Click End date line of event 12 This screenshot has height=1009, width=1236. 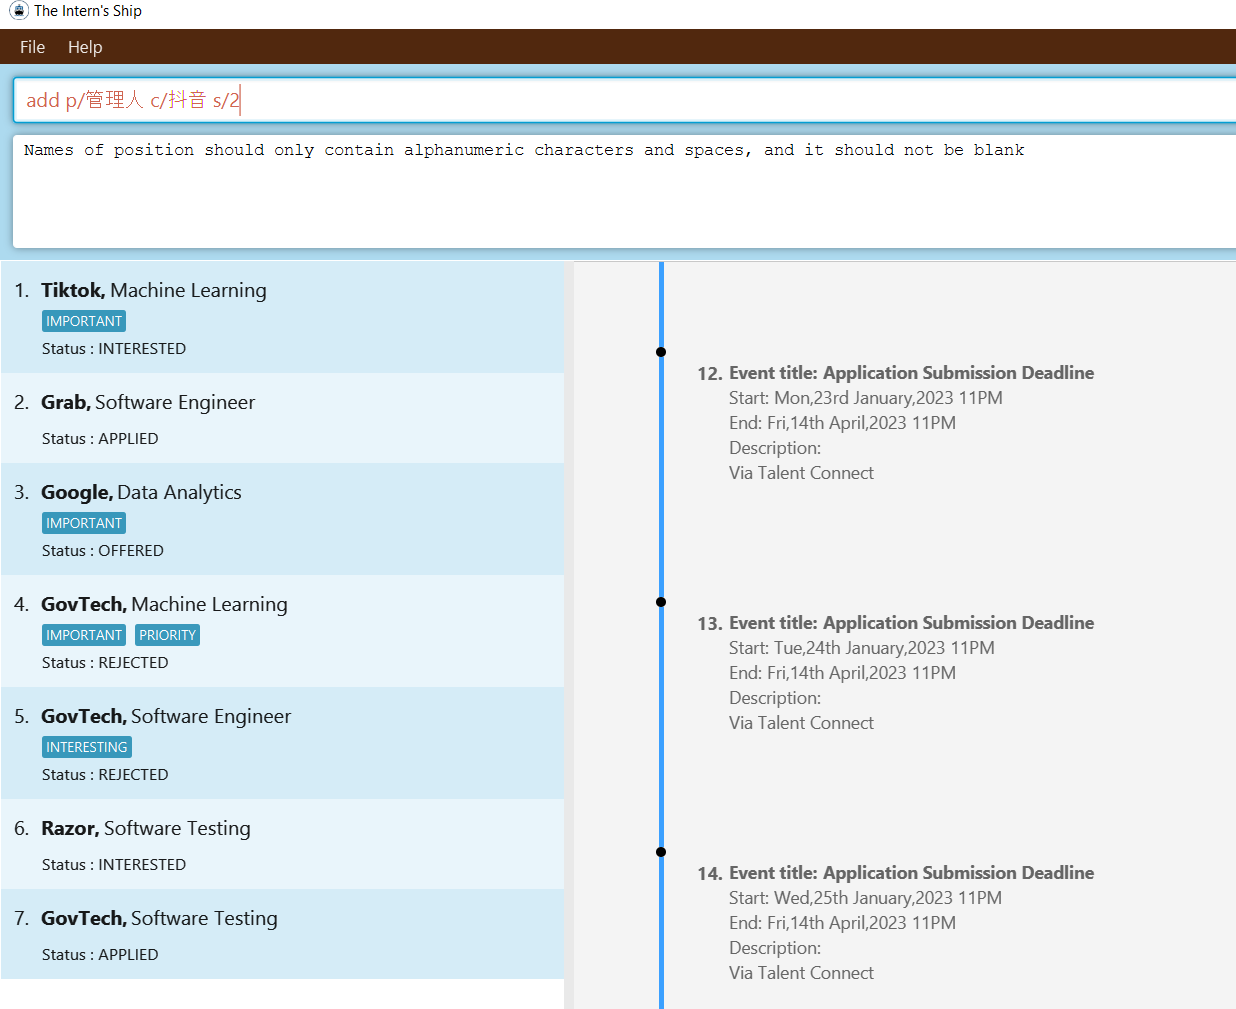(x=842, y=423)
